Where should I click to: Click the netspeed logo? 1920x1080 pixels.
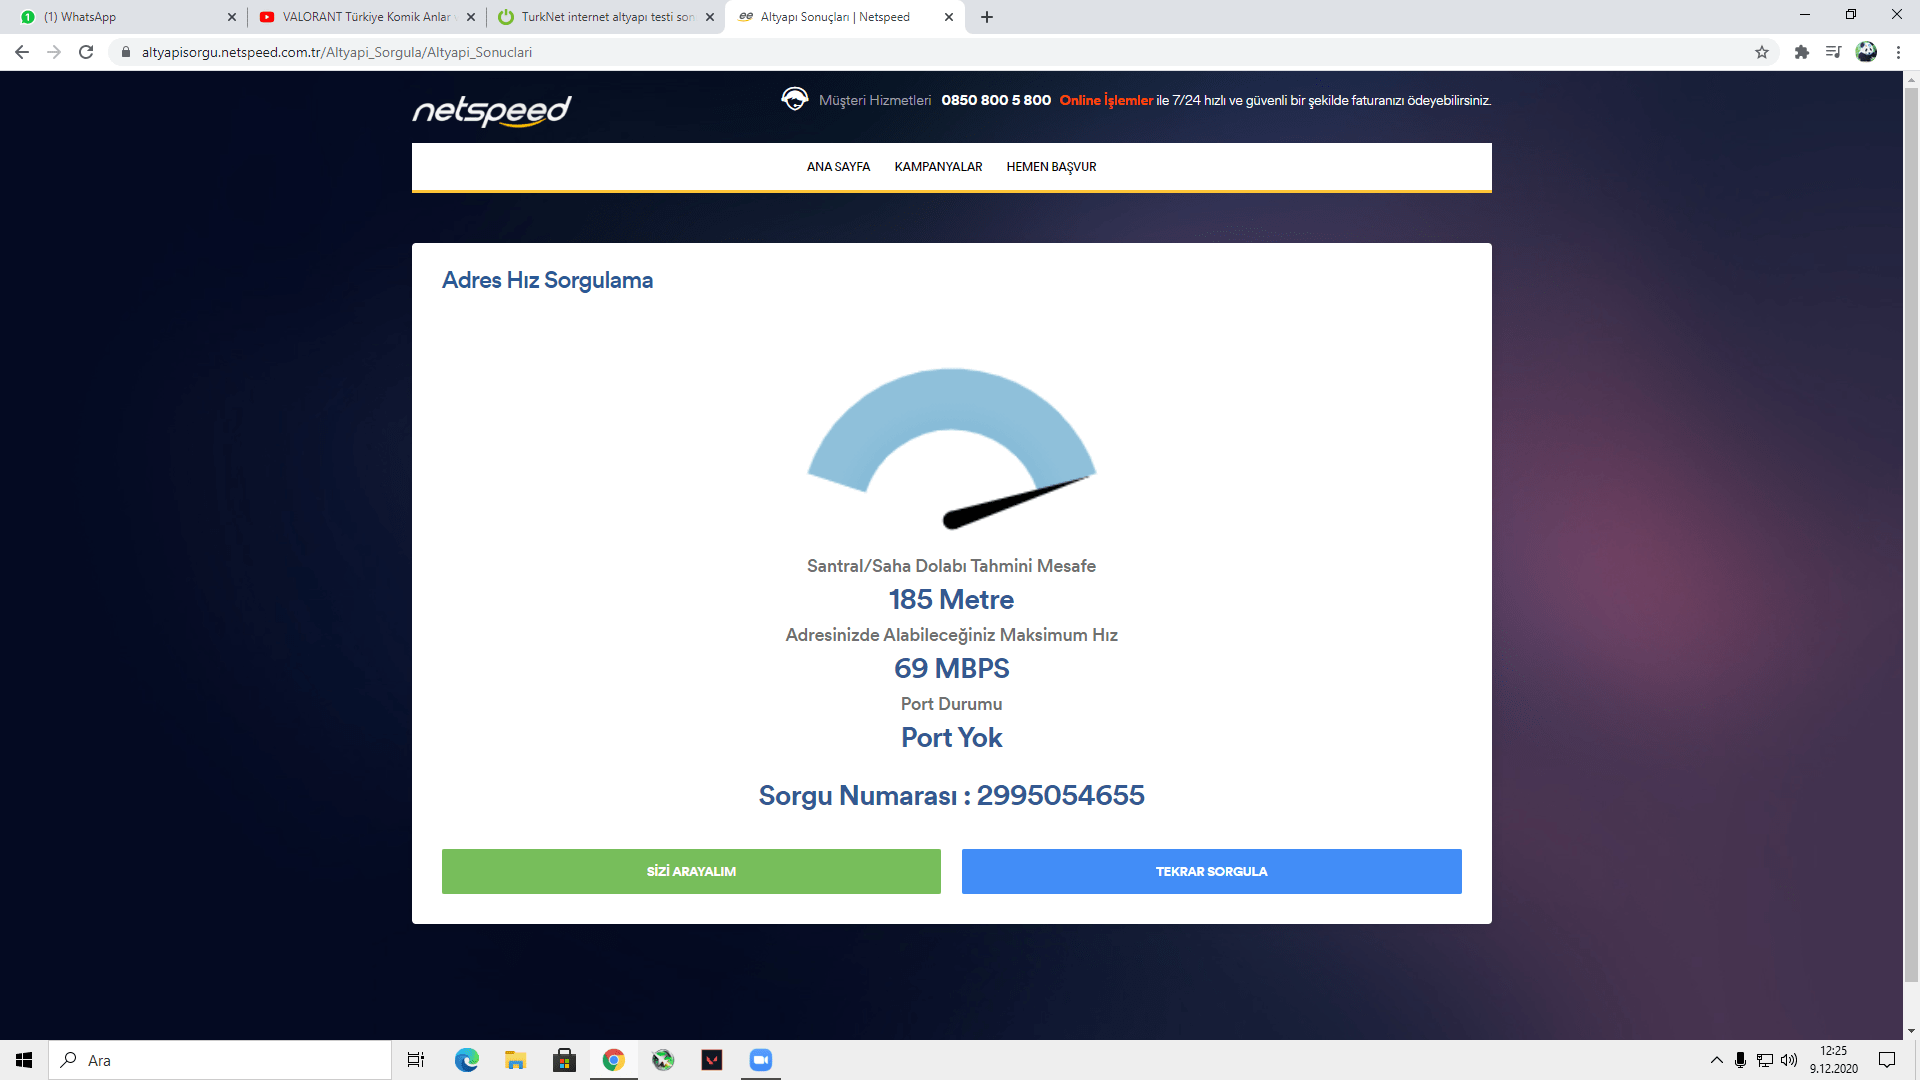point(491,110)
